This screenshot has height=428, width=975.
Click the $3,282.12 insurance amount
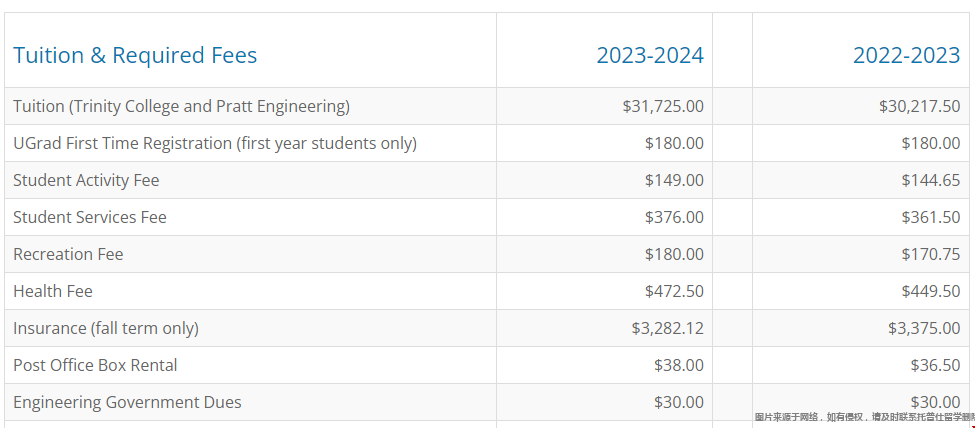668,328
